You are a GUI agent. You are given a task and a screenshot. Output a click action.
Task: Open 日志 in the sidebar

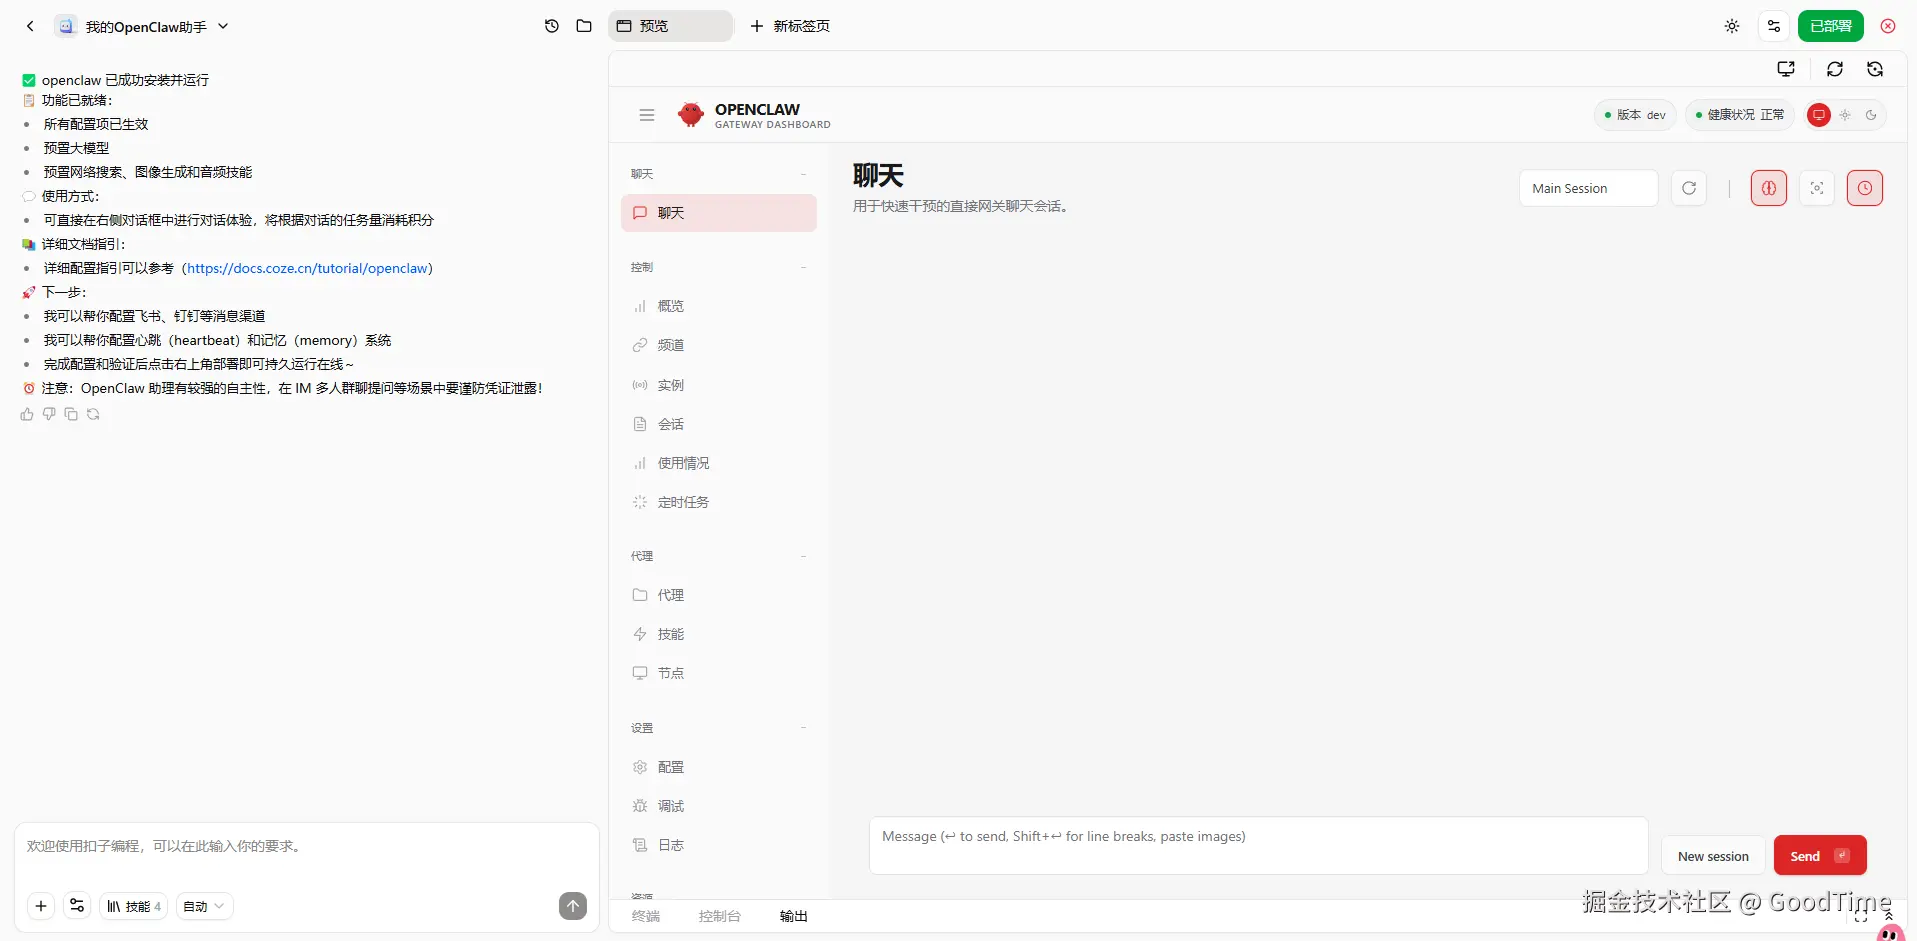tap(719, 845)
